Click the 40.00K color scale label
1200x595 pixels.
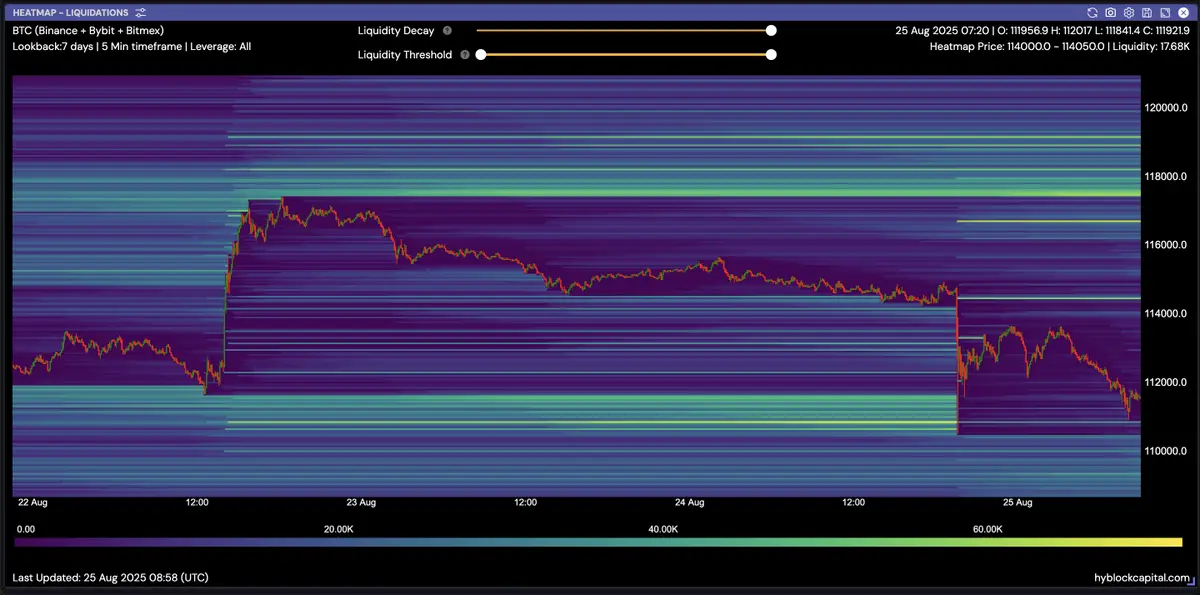click(x=663, y=529)
